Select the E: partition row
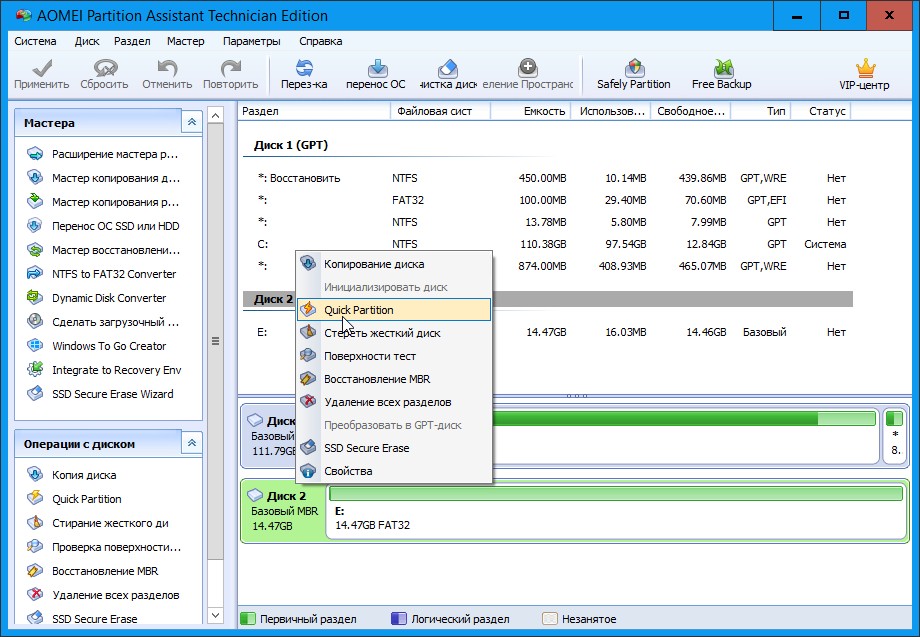The height and width of the screenshot is (637, 920). [548, 332]
